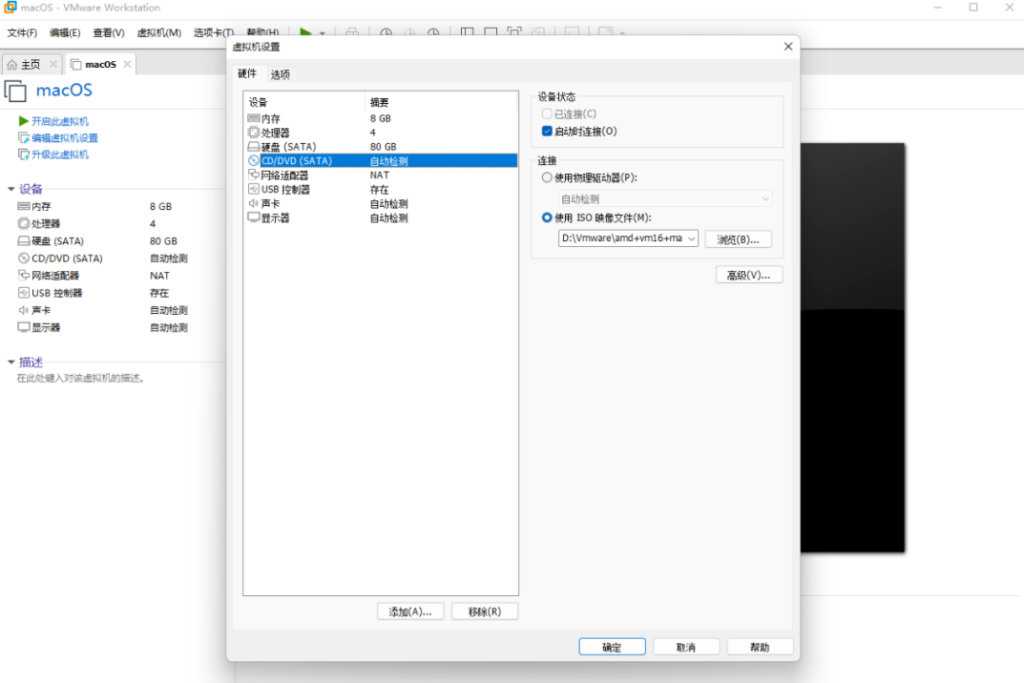Click the large macOS VM title icon
This screenshot has width=1024, height=683.
(x=16, y=91)
